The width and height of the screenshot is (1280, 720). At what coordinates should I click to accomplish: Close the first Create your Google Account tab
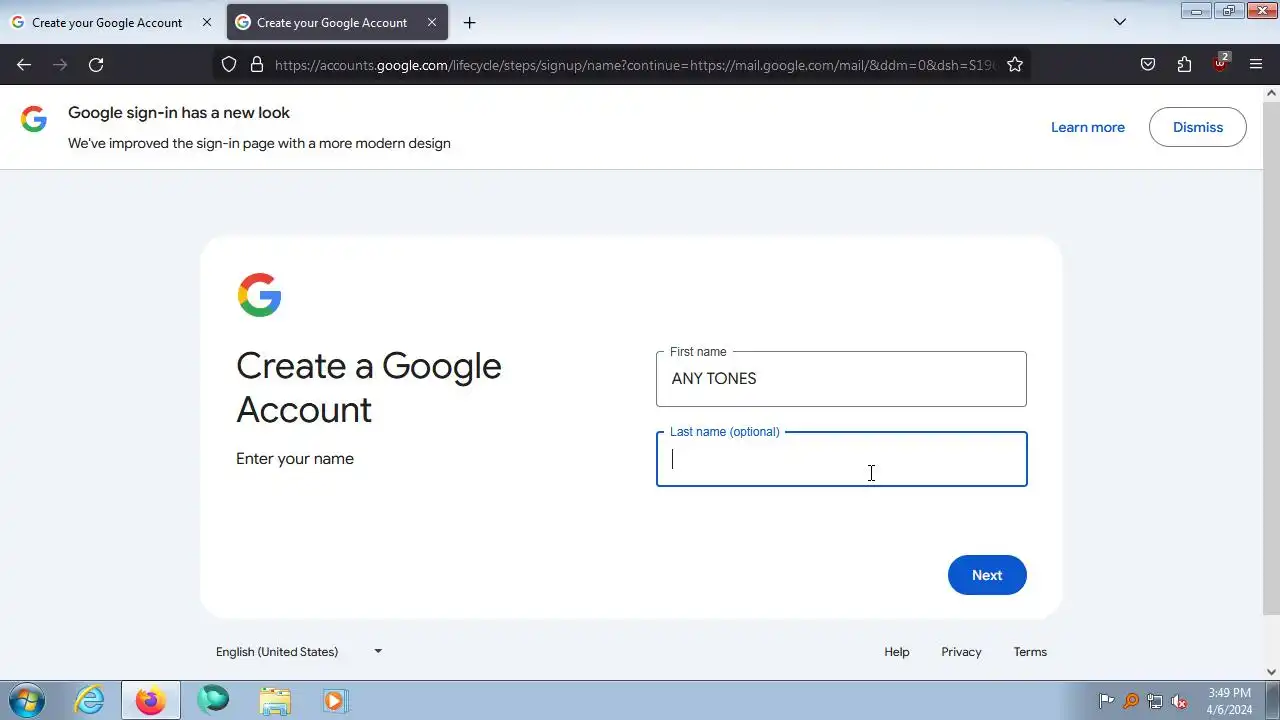pos(207,22)
